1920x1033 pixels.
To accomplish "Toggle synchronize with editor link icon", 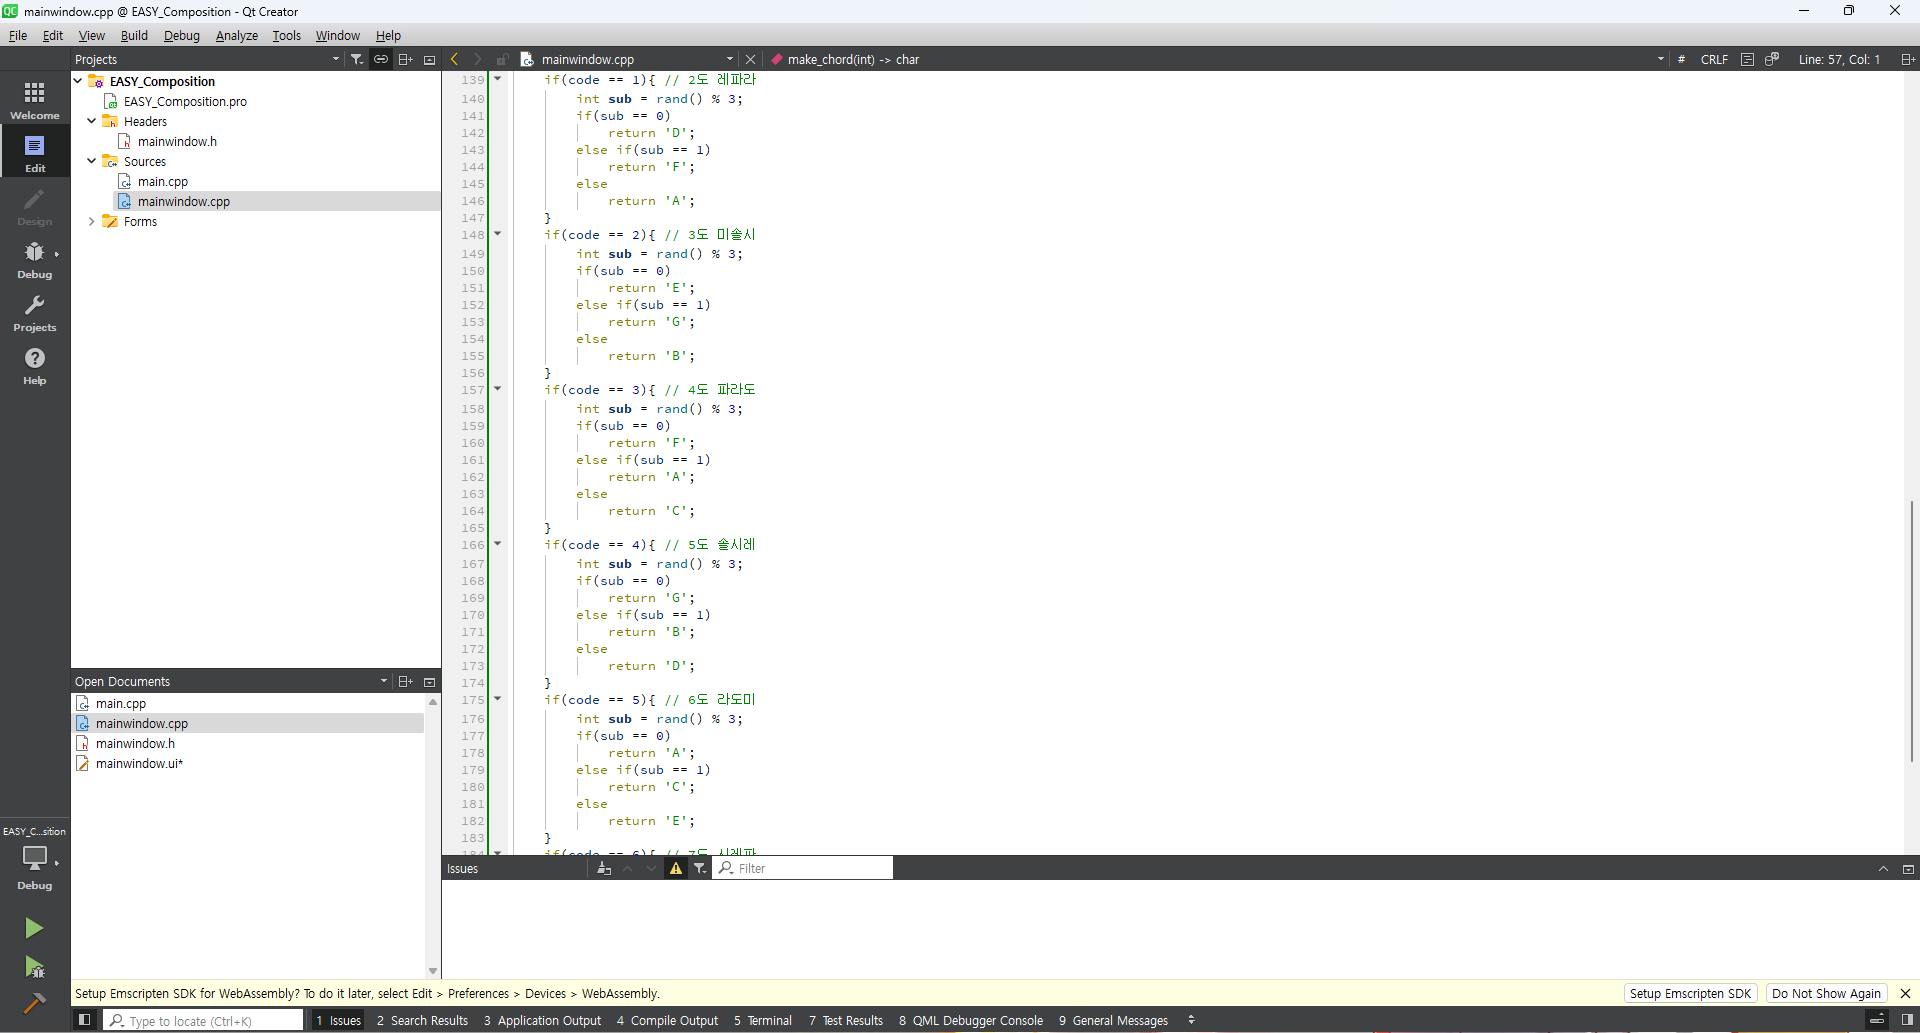I will 381,59.
